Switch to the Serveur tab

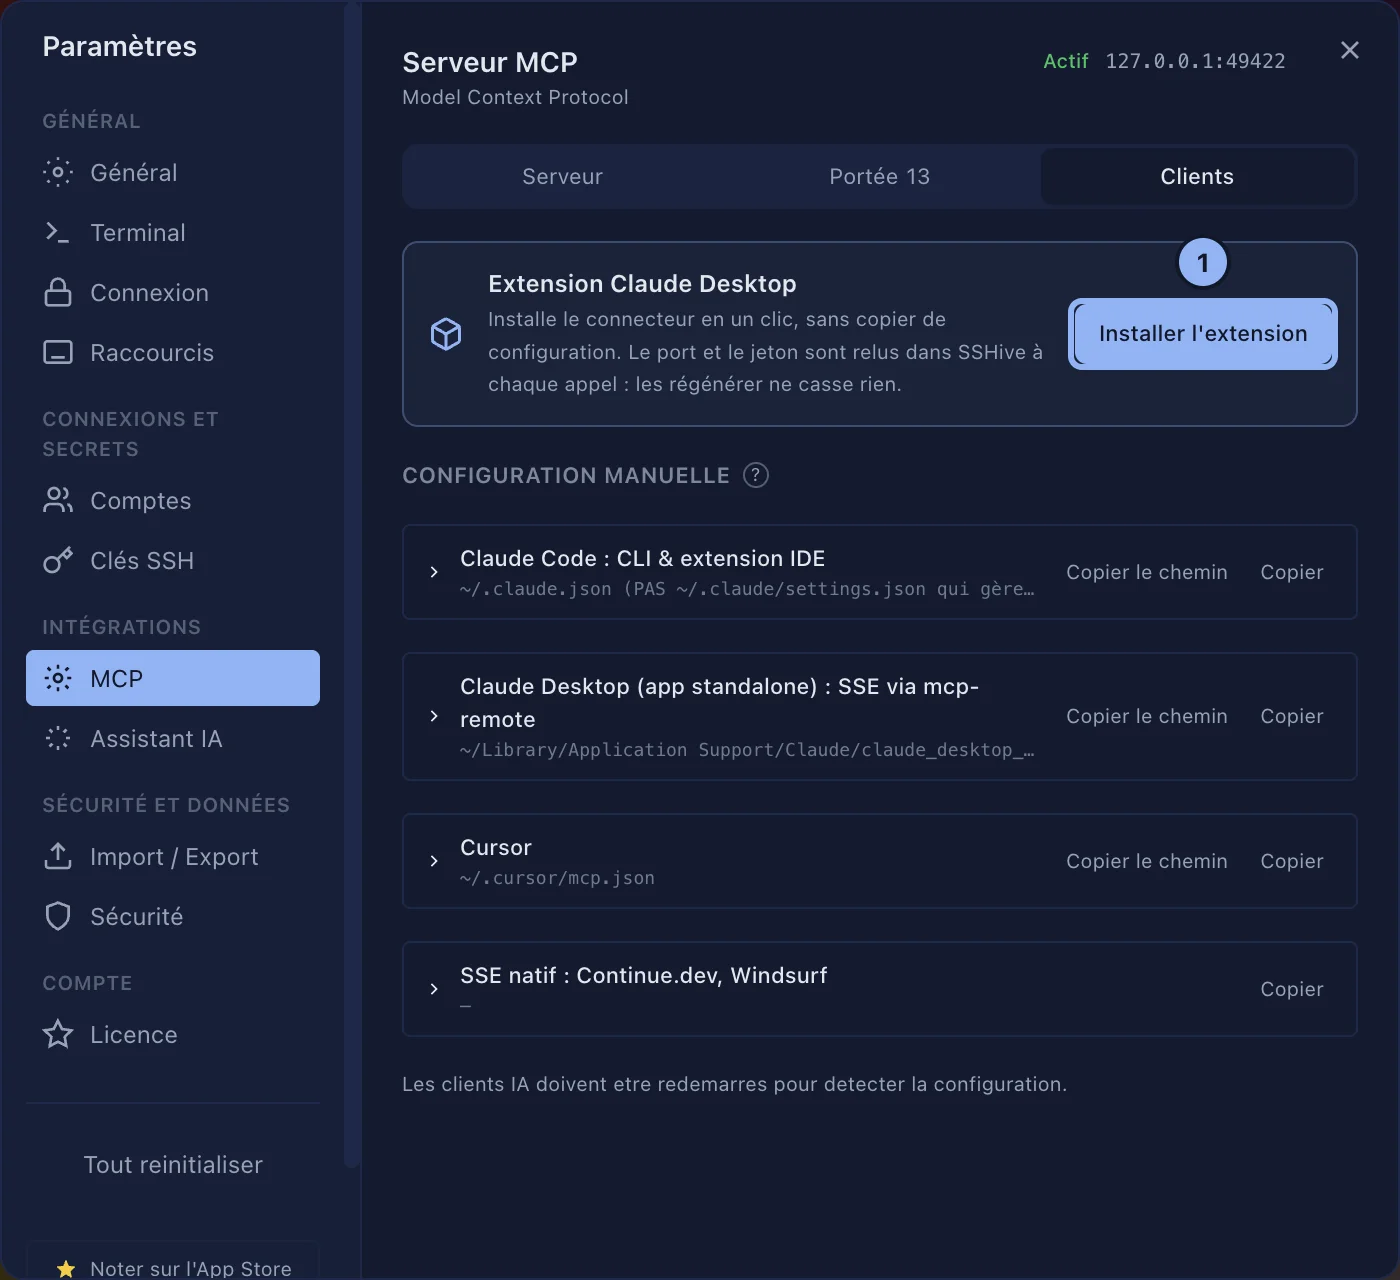562,176
